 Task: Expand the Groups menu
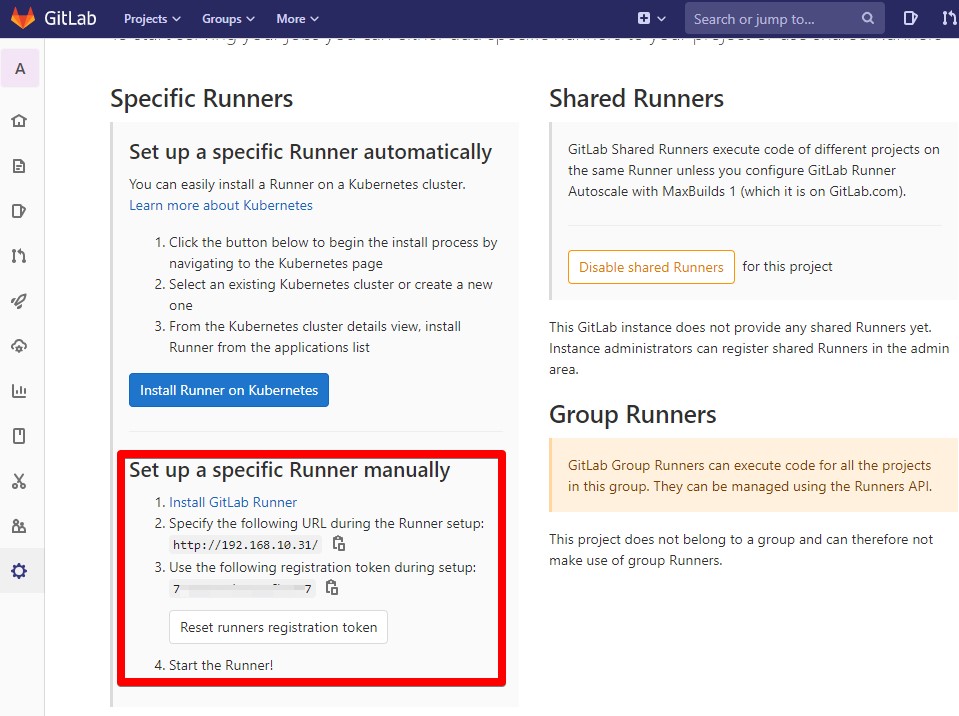point(228,18)
